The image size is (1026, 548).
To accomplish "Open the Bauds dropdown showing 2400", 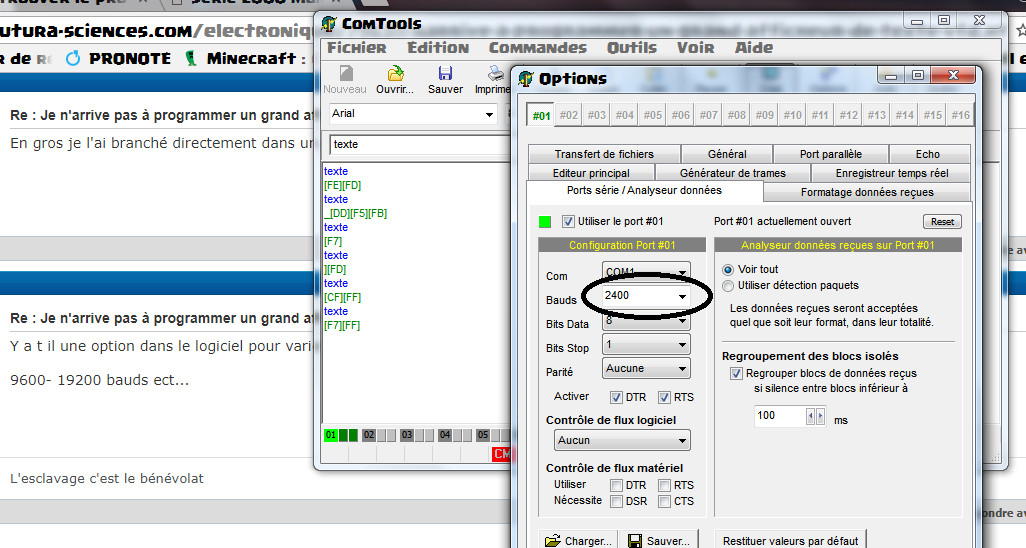I will pos(646,296).
